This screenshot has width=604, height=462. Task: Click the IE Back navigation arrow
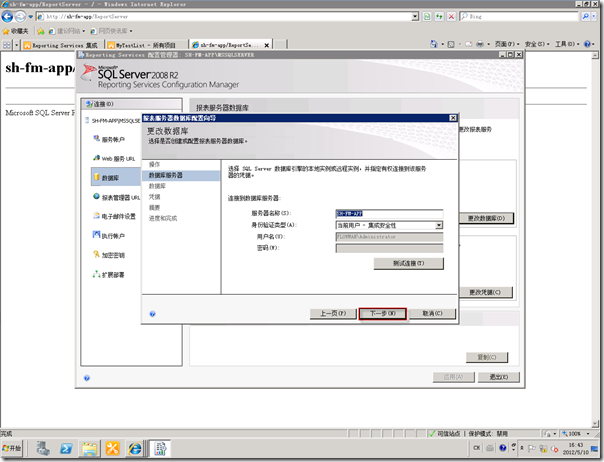click(7, 17)
